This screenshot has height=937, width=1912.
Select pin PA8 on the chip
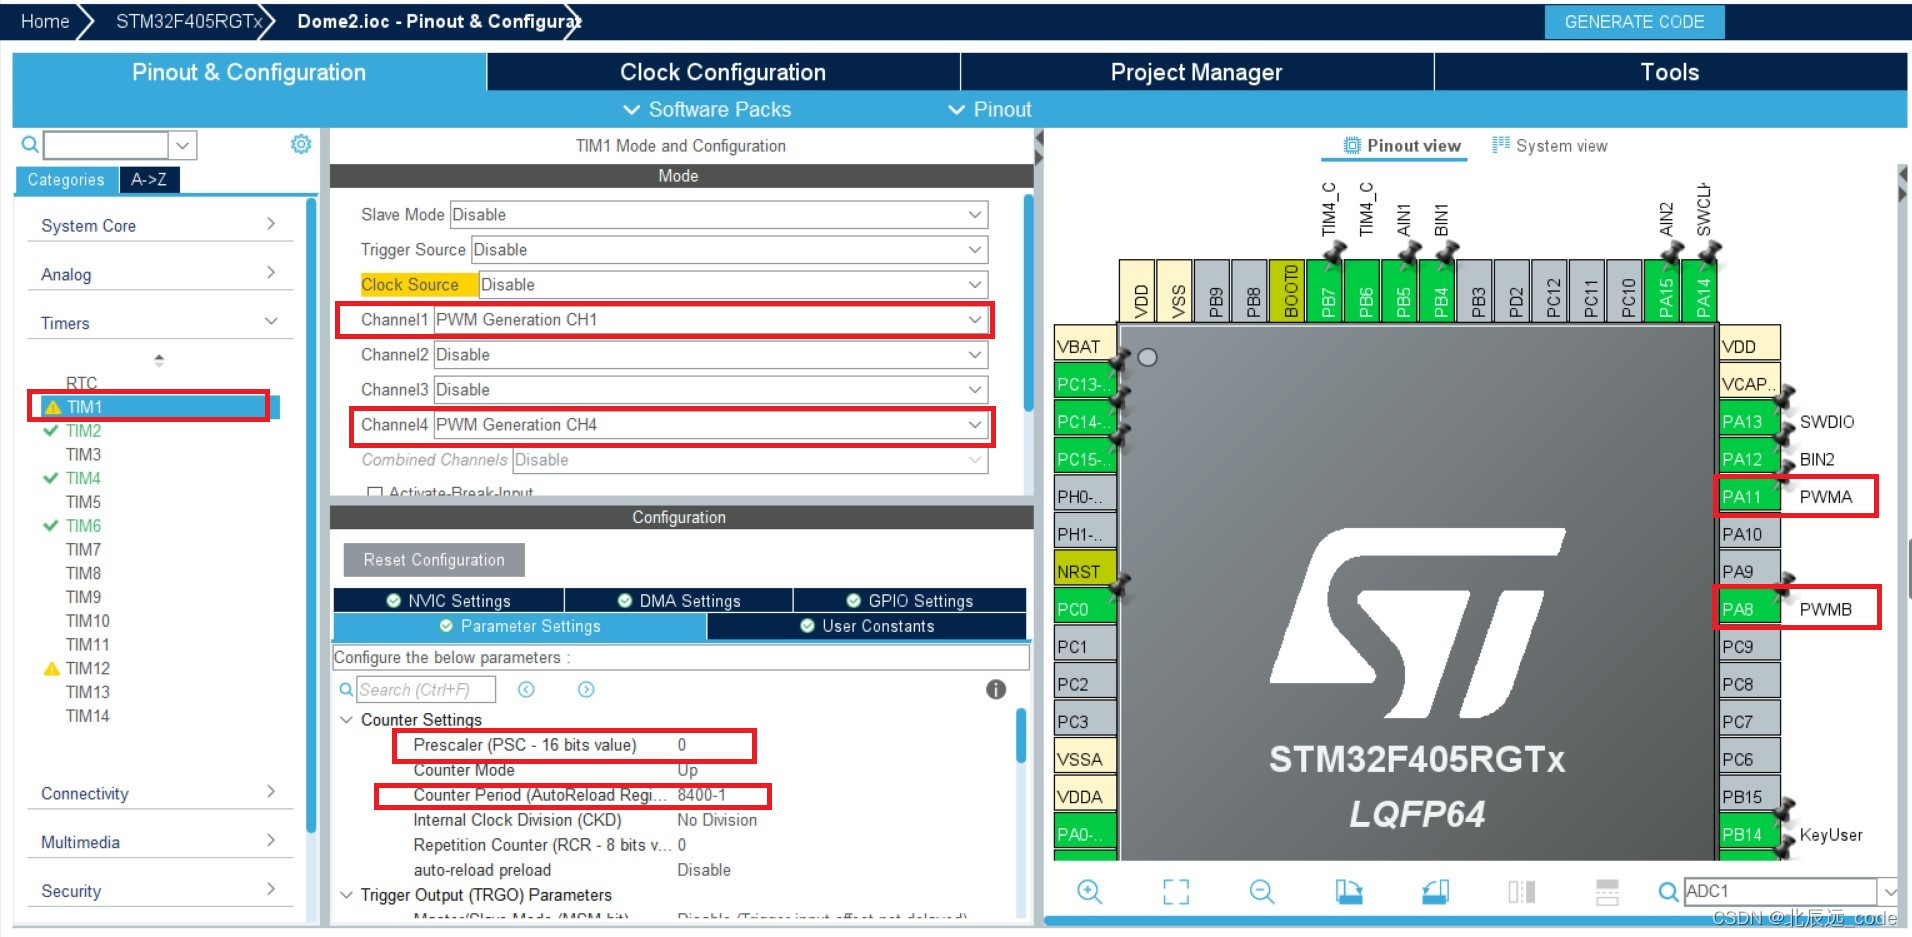(1748, 609)
